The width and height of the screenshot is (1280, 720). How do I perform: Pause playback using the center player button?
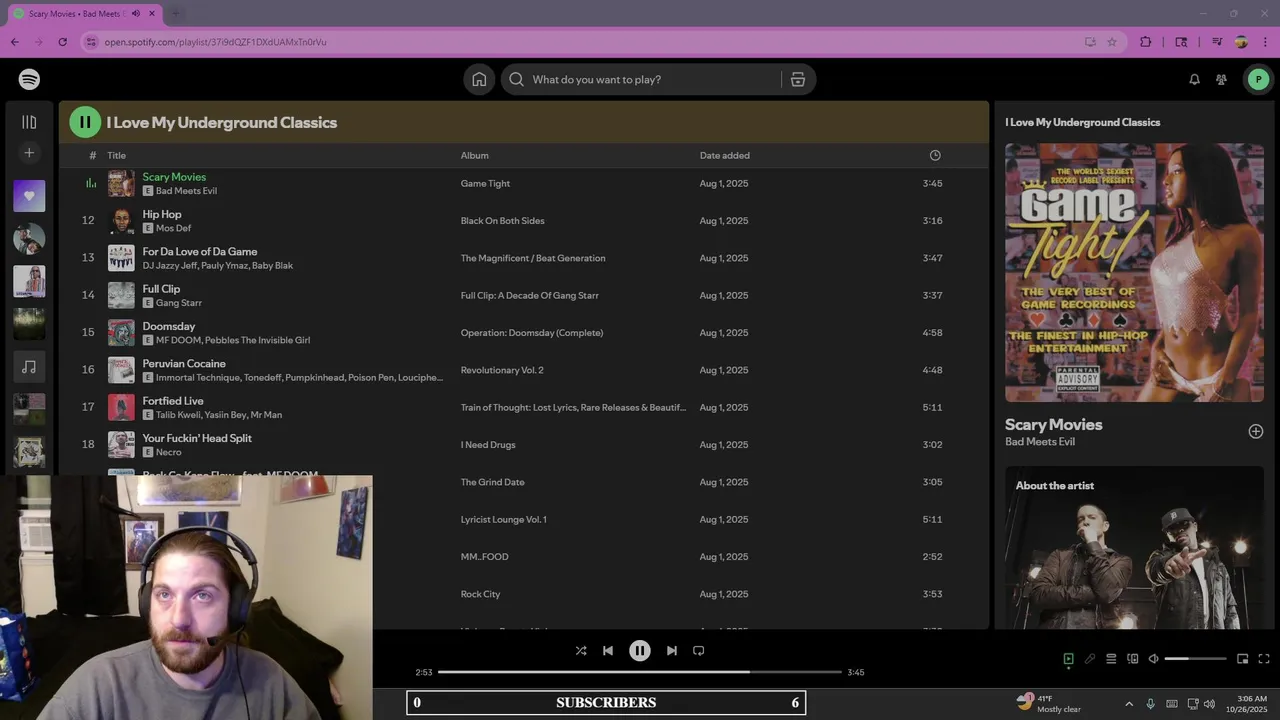coord(640,650)
